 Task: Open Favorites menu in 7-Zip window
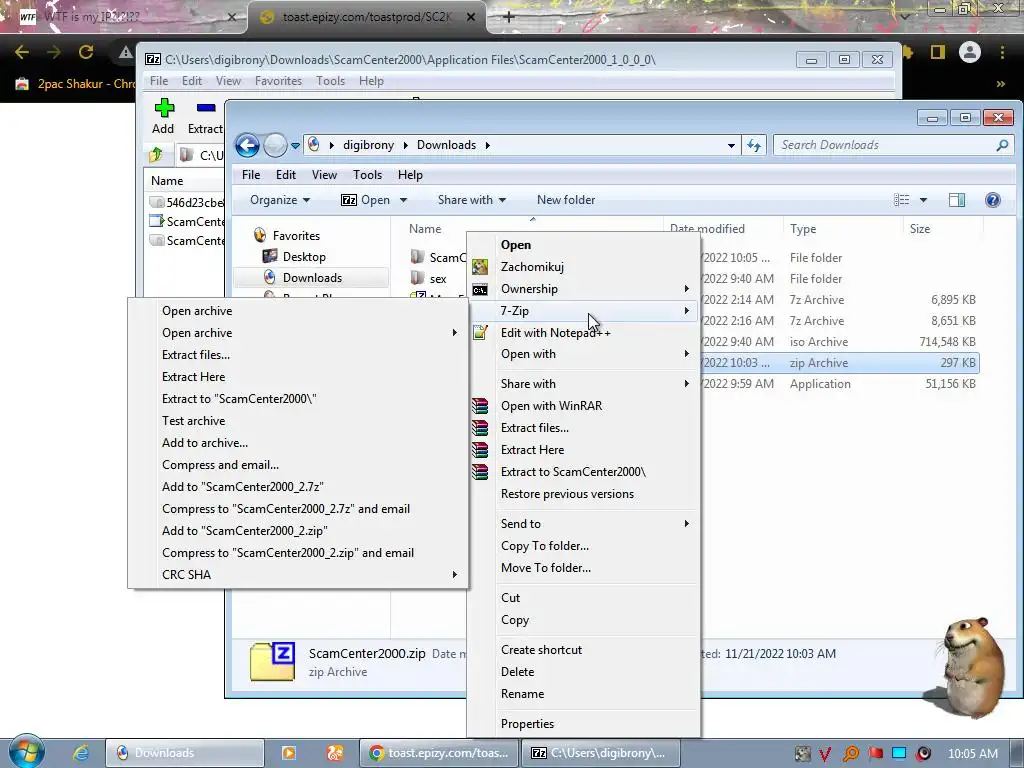tap(278, 81)
